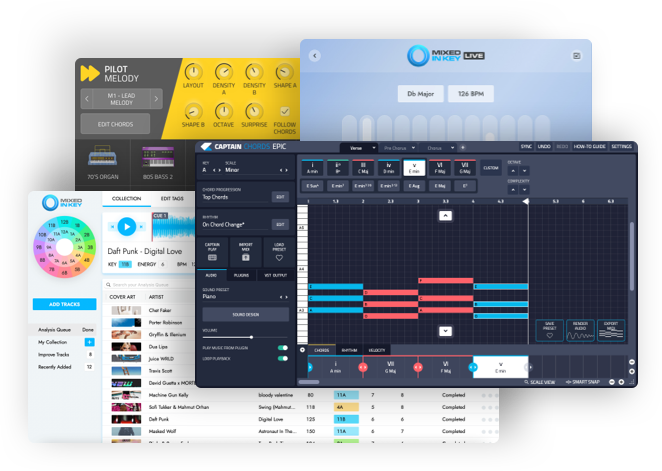Click Octave knob in Pilot Melody

click(x=224, y=111)
